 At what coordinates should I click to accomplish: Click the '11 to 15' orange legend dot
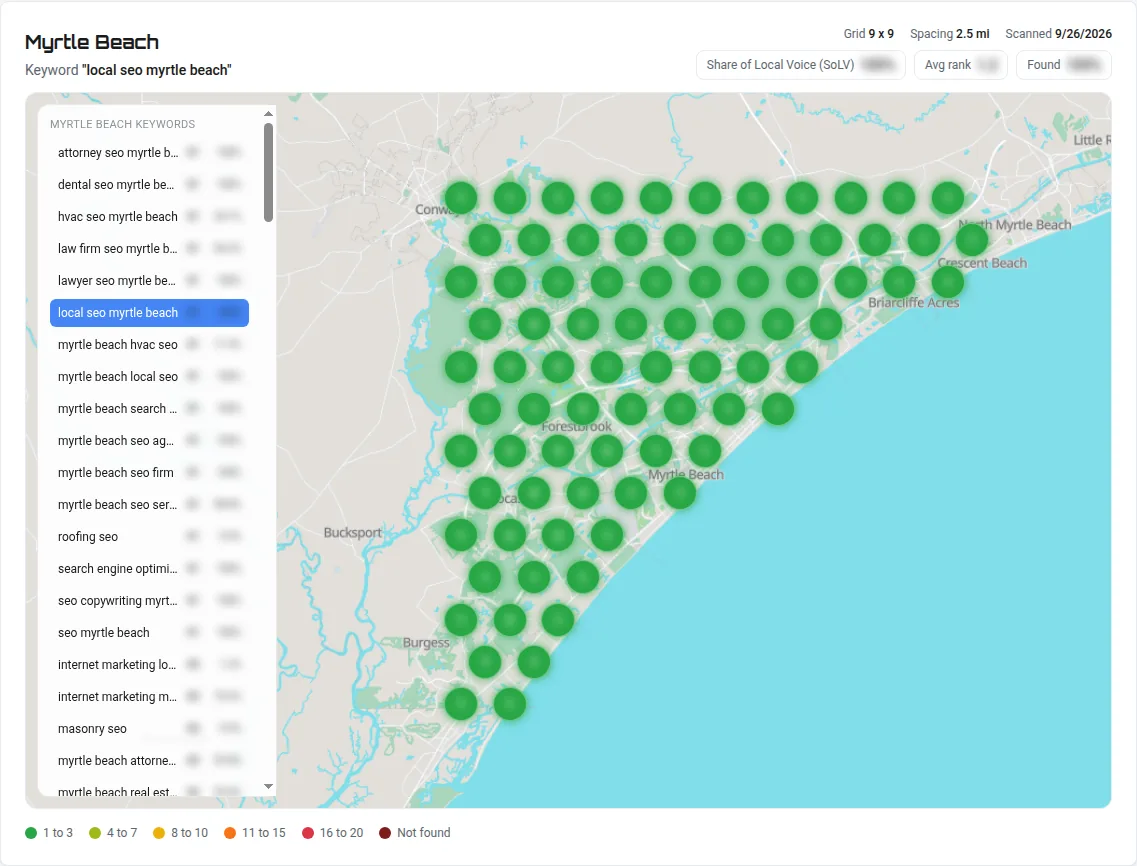(x=230, y=833)
